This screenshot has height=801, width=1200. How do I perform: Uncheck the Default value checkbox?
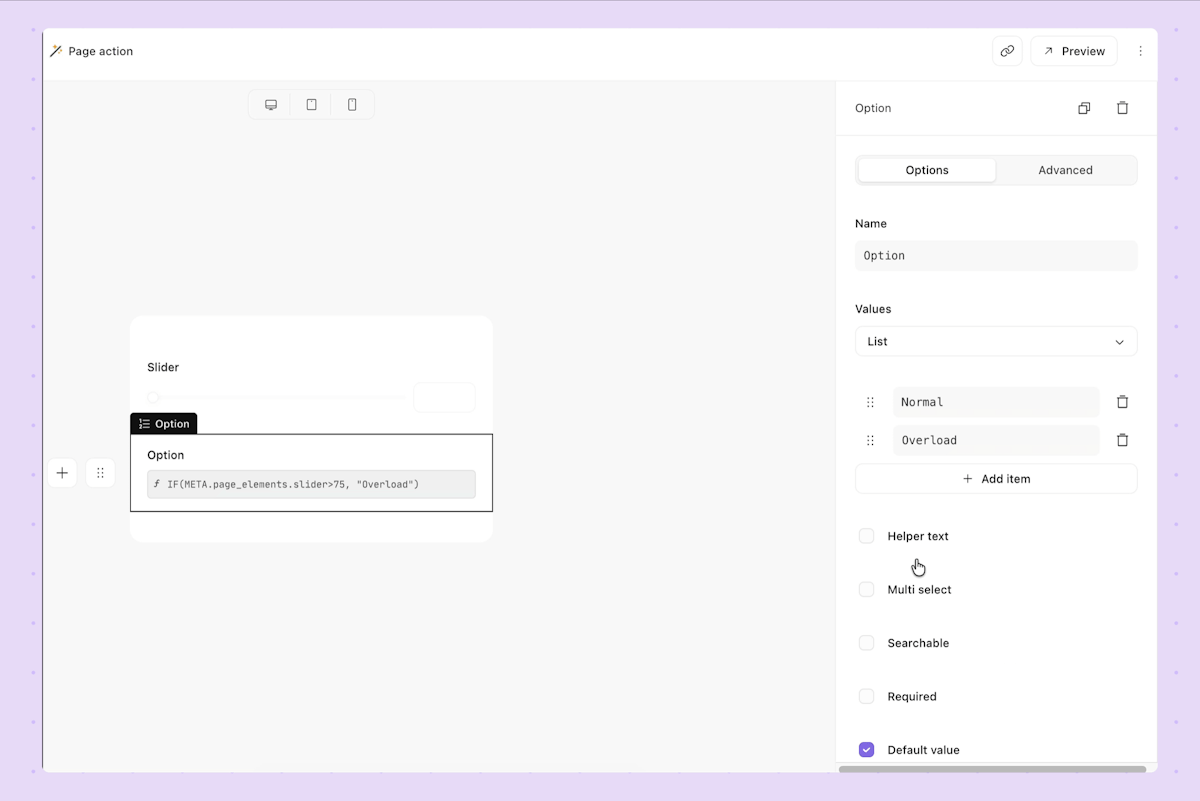867,750
